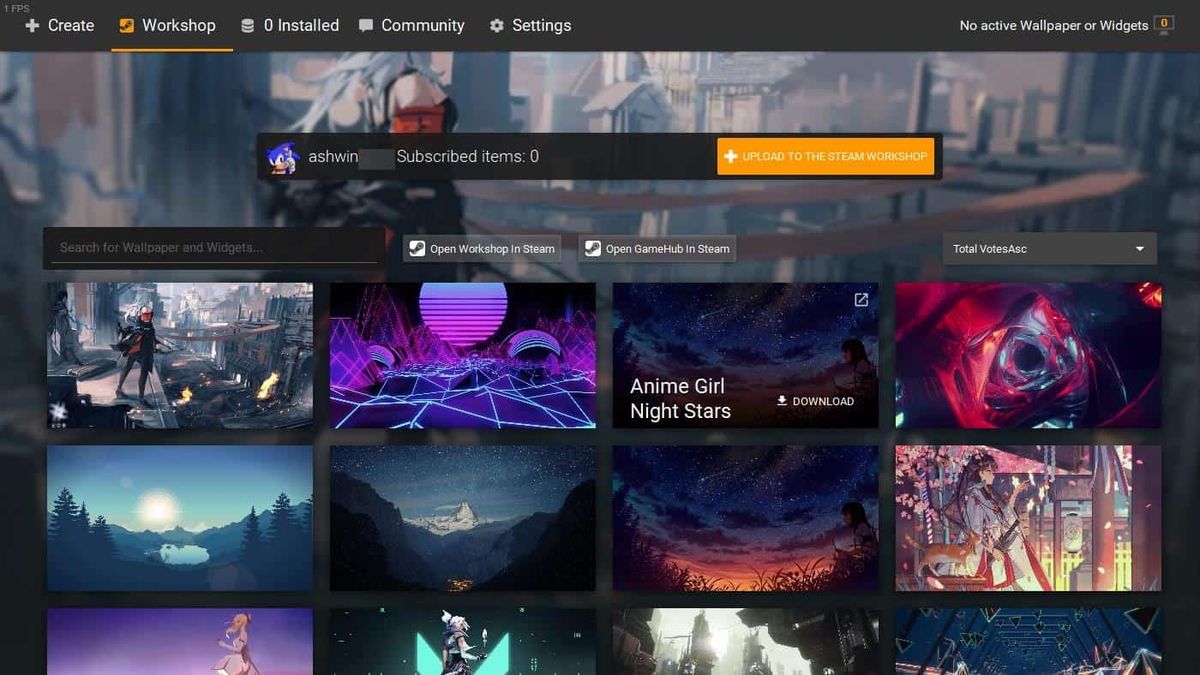
Task: Select the cherry blossom shrine girl thumbnail
Action: [x=1028, y=518]
